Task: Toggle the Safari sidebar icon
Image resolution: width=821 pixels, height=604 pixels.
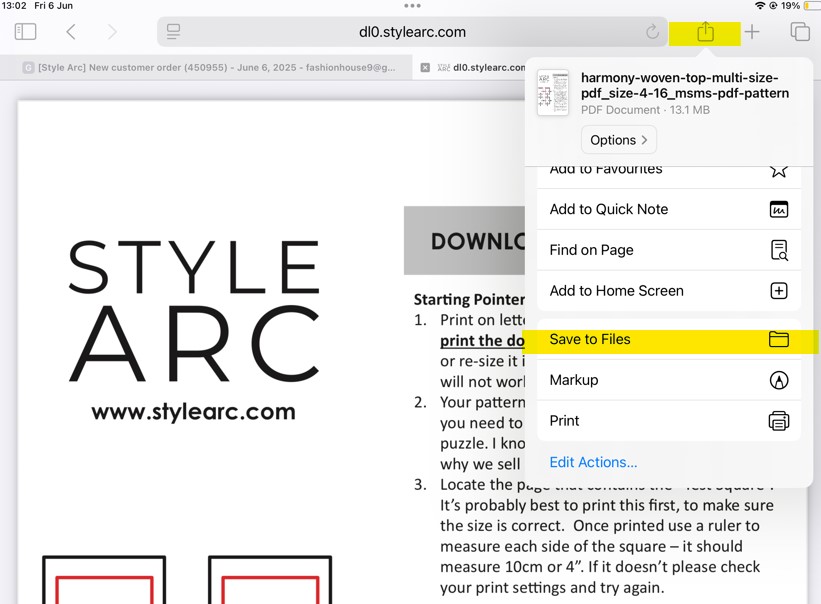Action: (x=25, y=32)
